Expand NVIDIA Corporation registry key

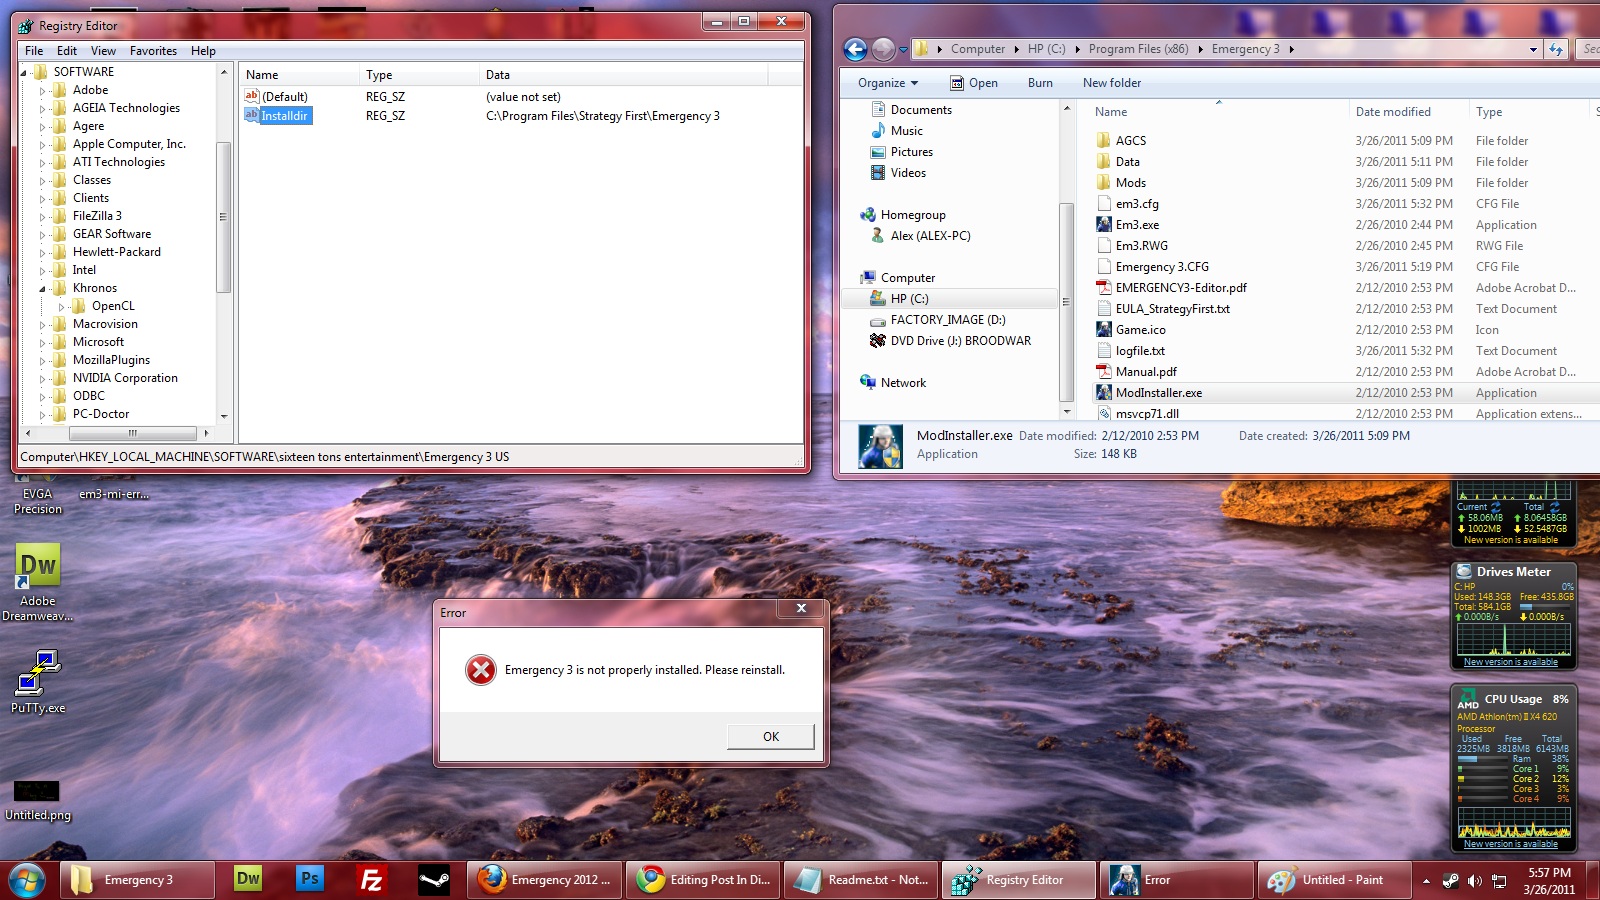click(x=43, y=378)
